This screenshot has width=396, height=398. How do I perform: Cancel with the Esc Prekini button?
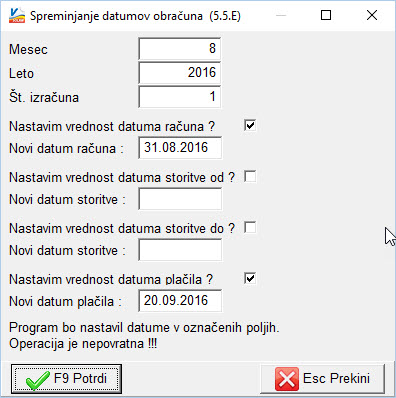(x=322, y=379)
